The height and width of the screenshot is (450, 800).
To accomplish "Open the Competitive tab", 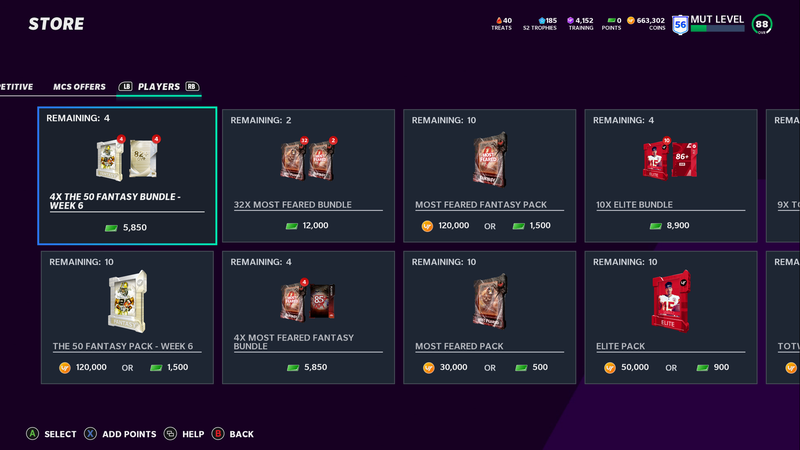I will click(x=16, y=87).
